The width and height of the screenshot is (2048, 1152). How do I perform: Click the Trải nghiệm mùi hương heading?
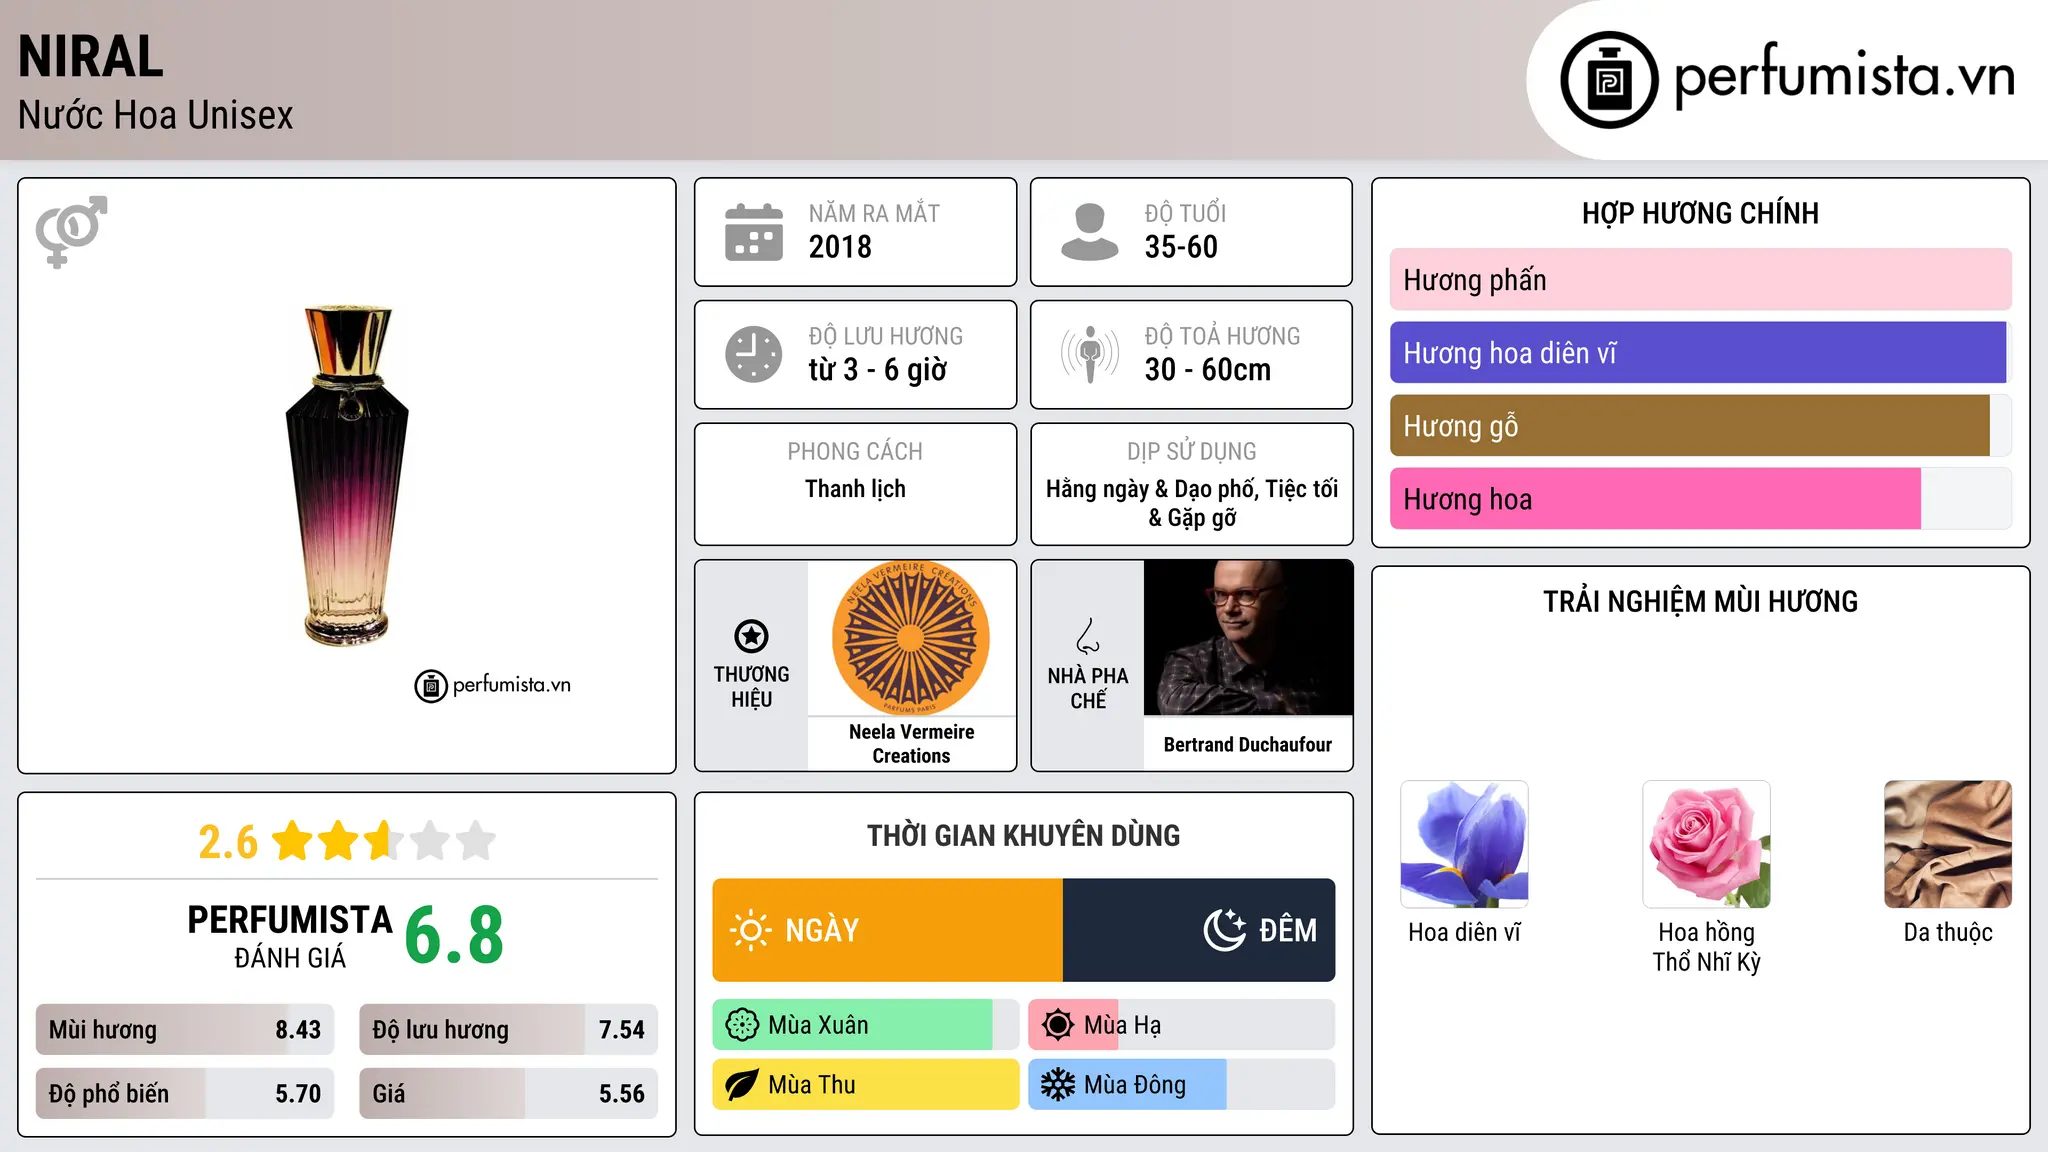coord(1700,602)
